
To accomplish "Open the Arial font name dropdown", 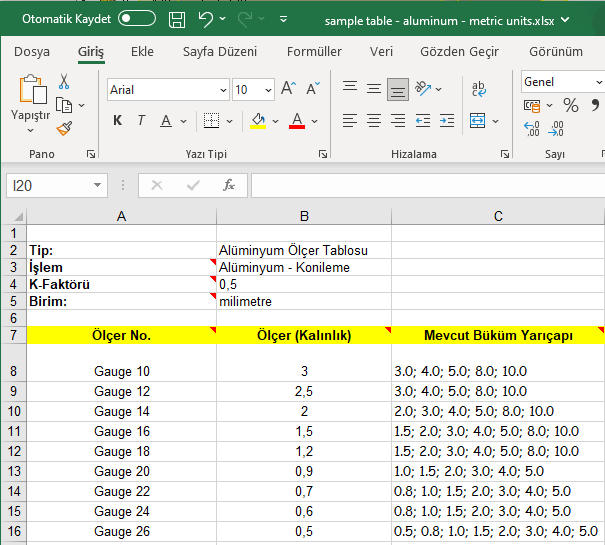I will pyautogui.click(x=222, y=90).
